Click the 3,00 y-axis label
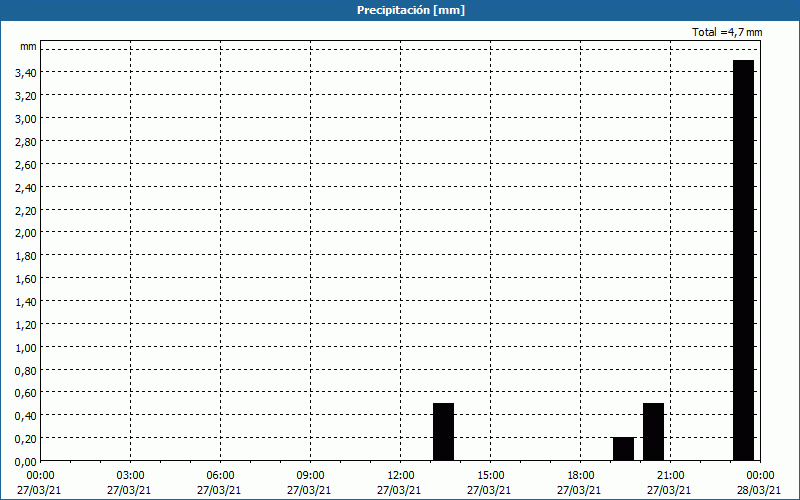800x500 pixels. [26, 119]
